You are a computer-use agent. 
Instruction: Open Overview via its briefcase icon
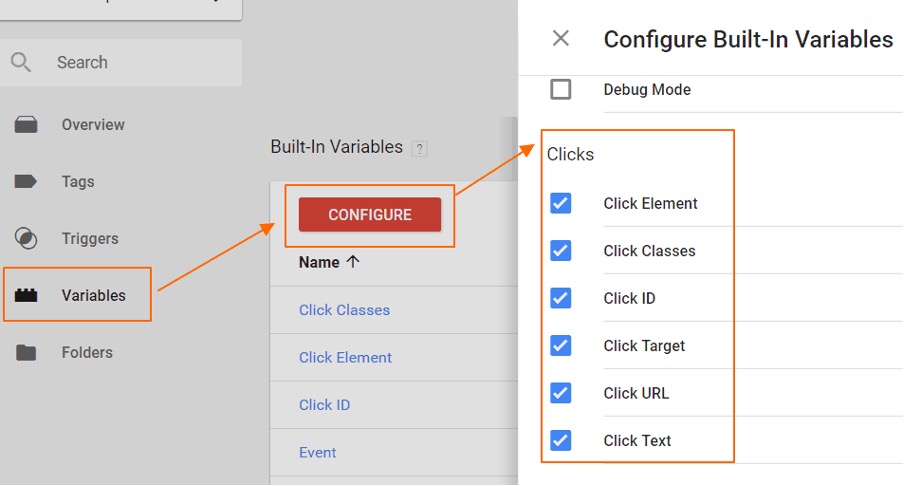[x=26, y=125]
